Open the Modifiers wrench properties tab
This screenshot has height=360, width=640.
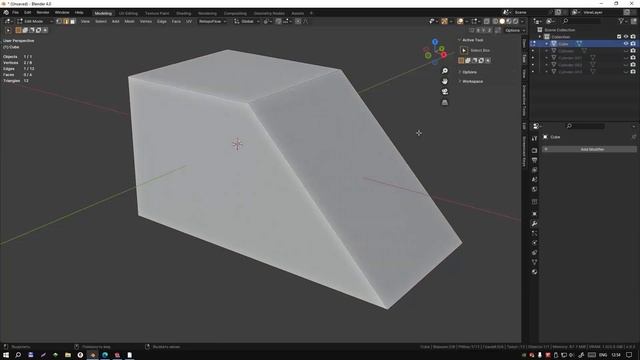tap(534, 224)
